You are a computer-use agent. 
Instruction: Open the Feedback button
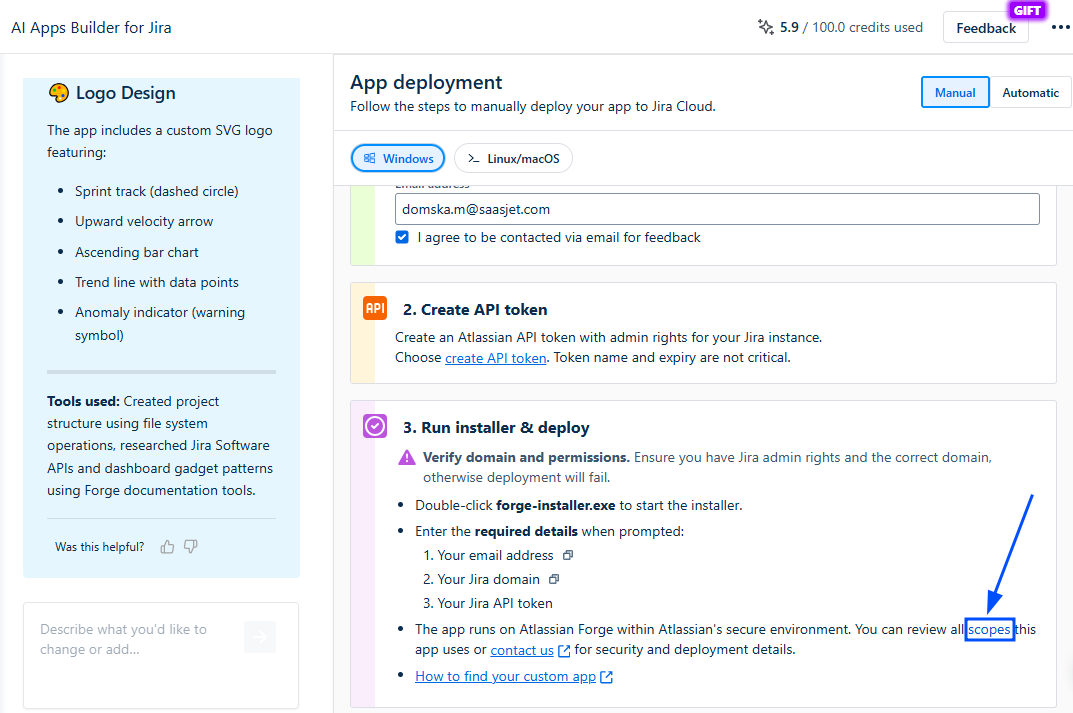pyautogui.click(x=985, y=28)
